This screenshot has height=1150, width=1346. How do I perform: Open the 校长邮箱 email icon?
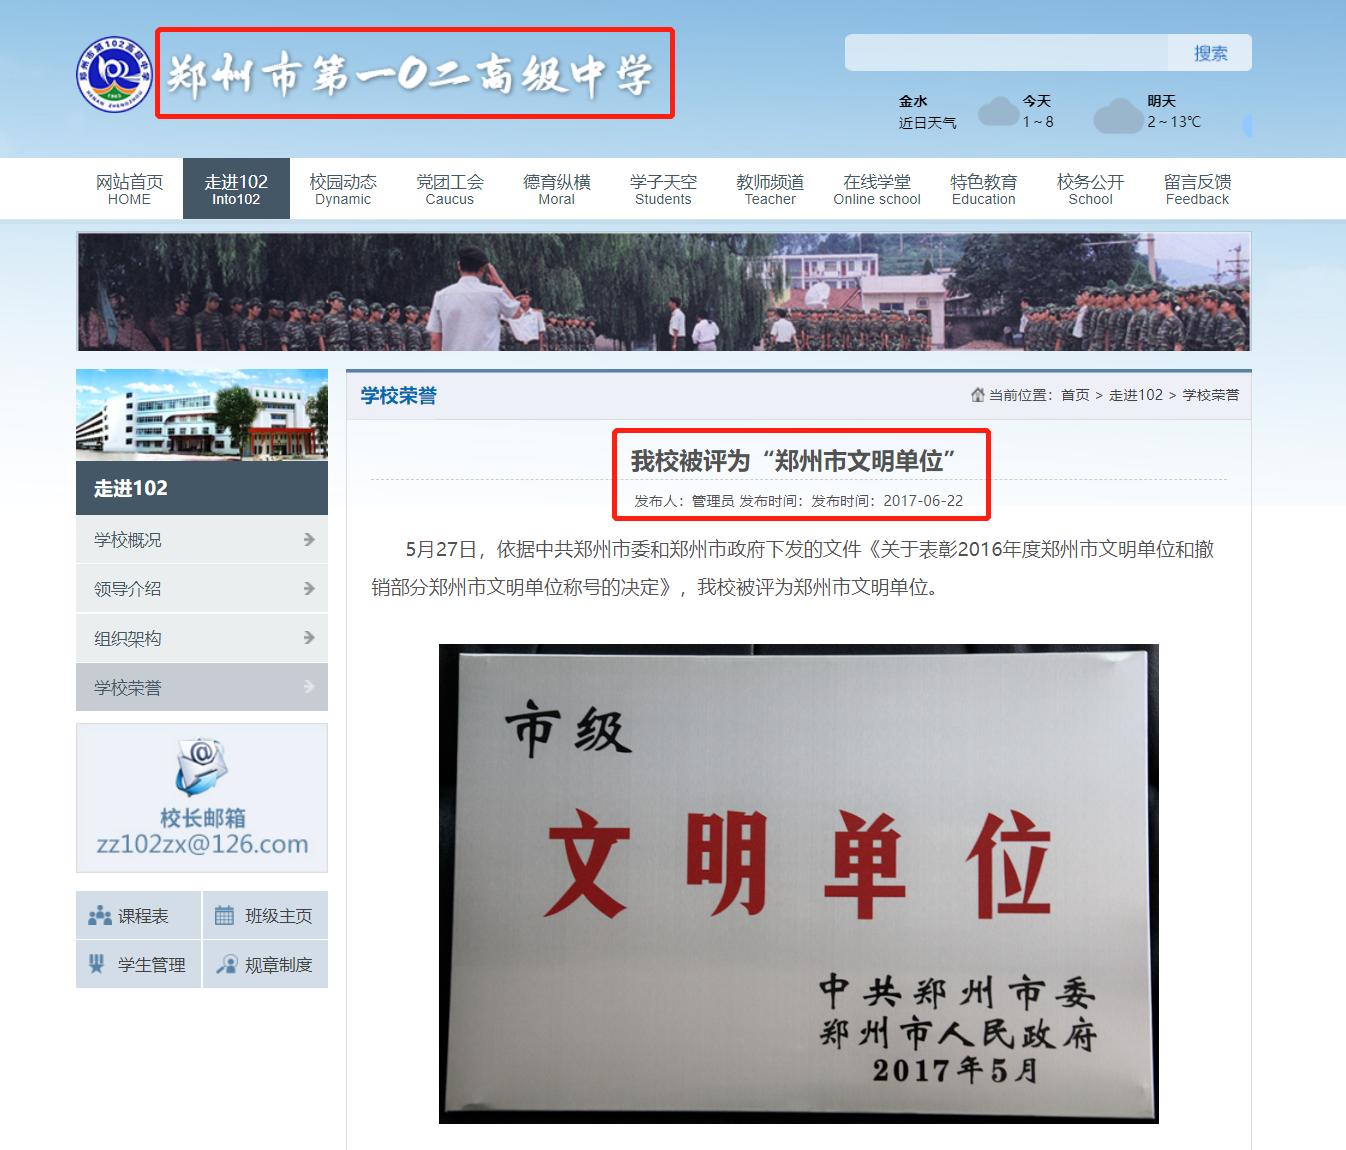tap(201, 766)
